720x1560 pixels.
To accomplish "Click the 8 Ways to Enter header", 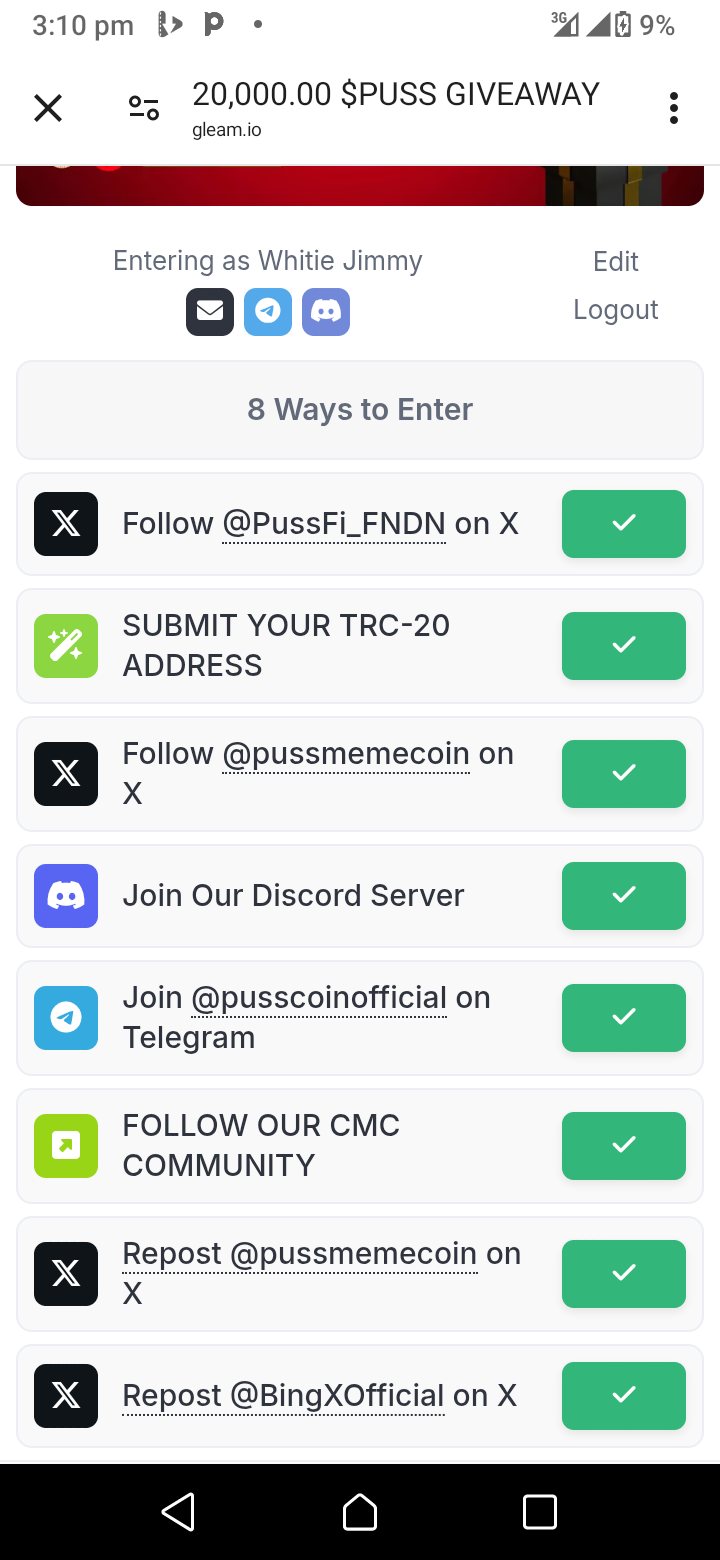I will 360,410.
